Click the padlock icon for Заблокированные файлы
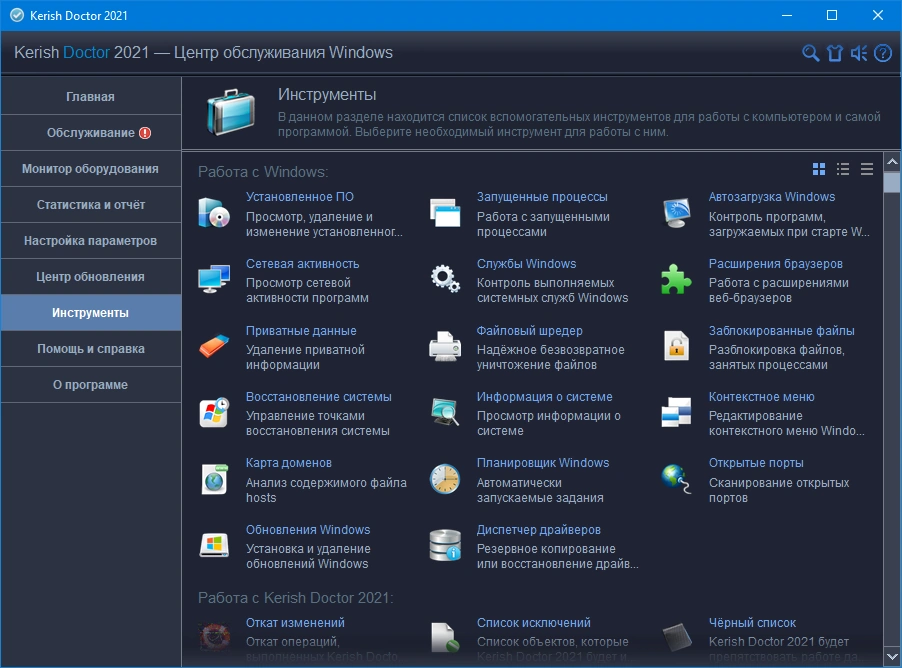 coord(676,346)
